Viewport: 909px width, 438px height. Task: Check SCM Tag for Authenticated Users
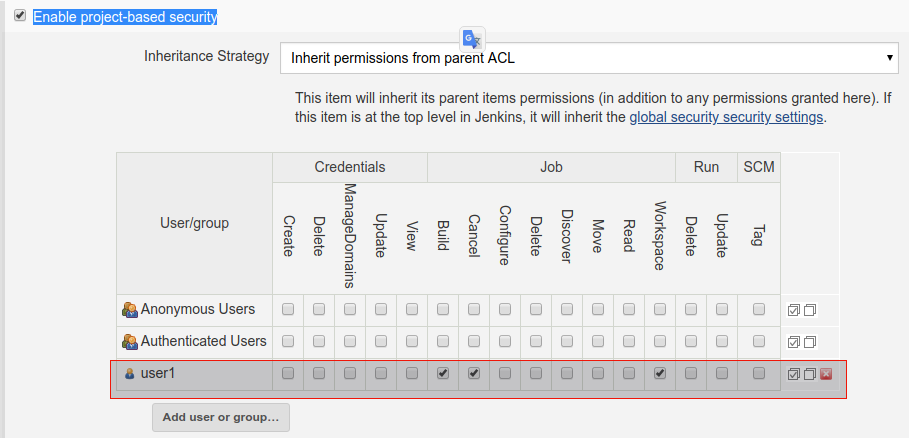759,341
